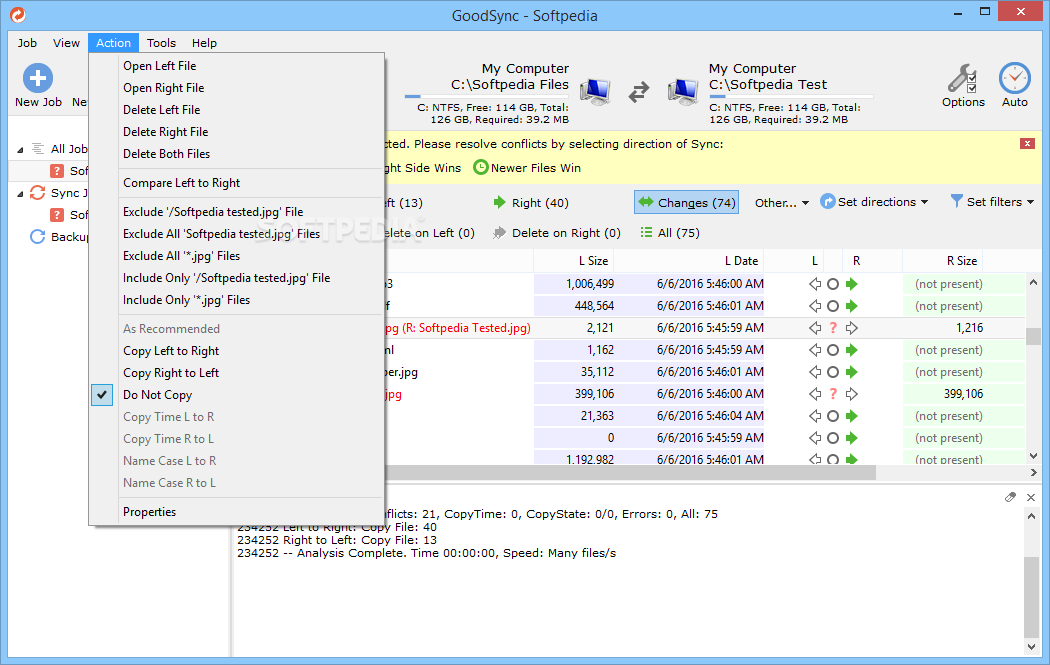The width and height of the screenshot is (1050, 665).
Task: Select Changes (74) filter
Action: coord(686,202)
